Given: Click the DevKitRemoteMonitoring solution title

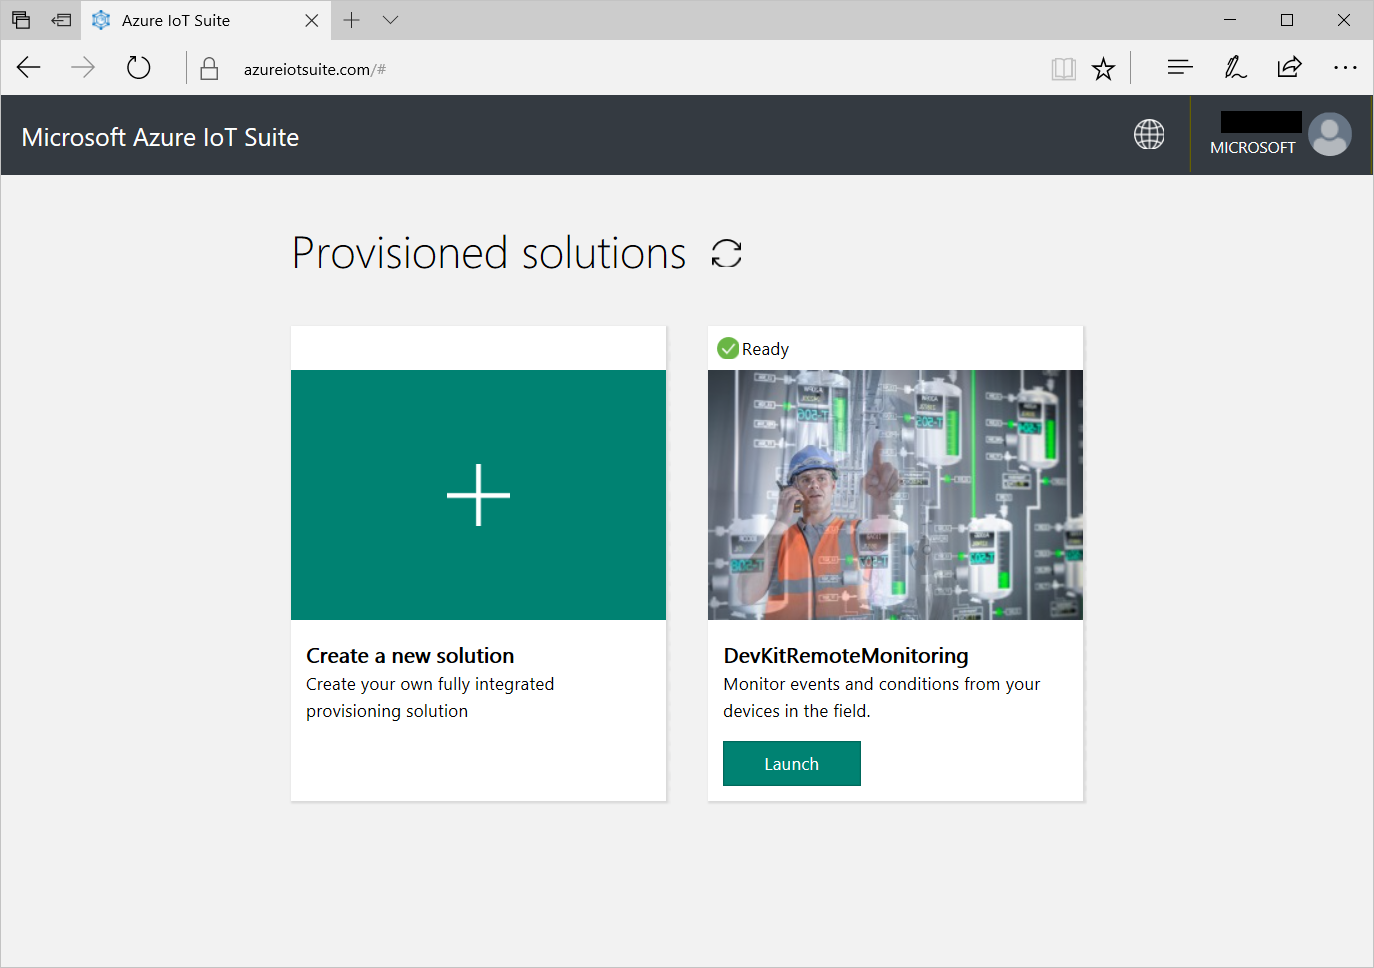Looking at the screenshot, I should (x=846, y=656).
